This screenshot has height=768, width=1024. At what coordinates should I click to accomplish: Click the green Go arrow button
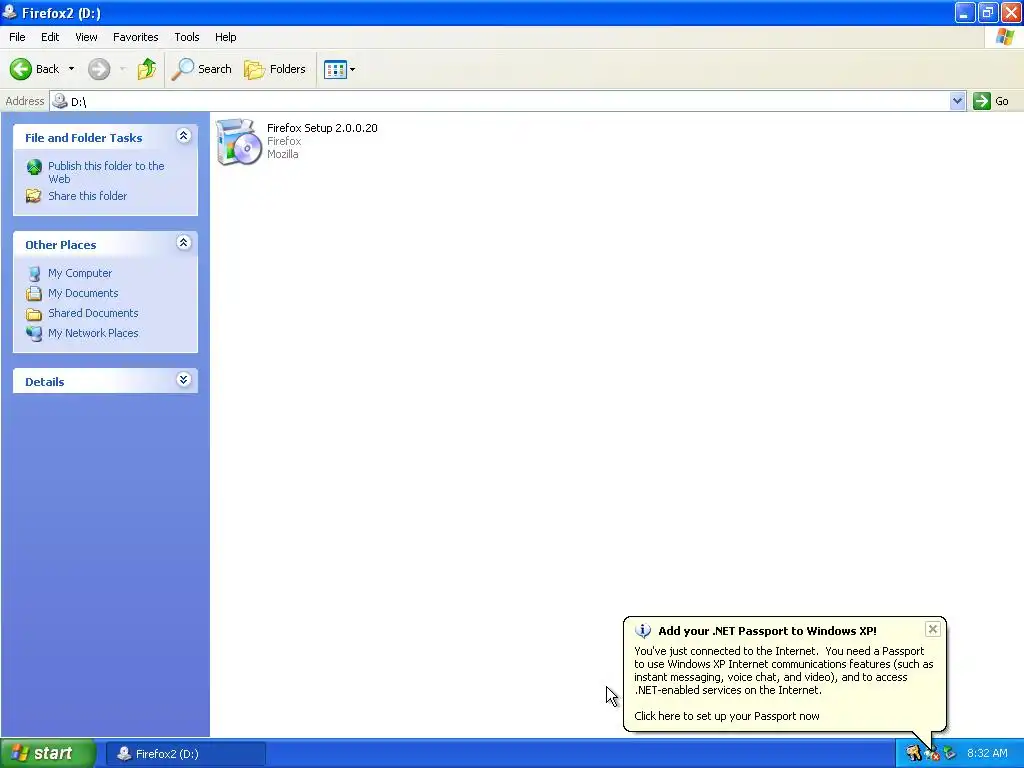pyautogui.click(x=982, y=101)
